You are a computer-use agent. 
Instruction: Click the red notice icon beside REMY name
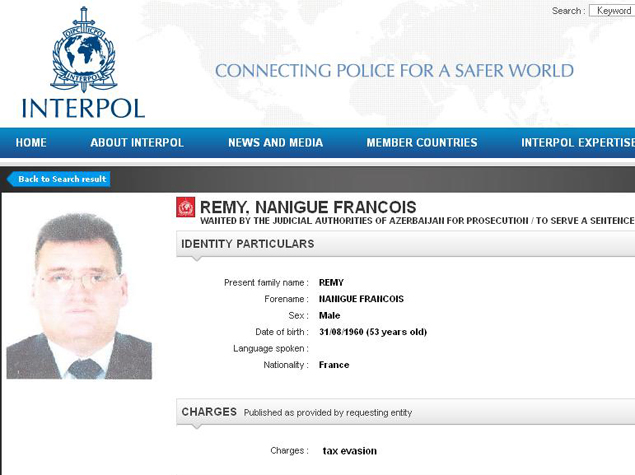[x=185, y=207]
